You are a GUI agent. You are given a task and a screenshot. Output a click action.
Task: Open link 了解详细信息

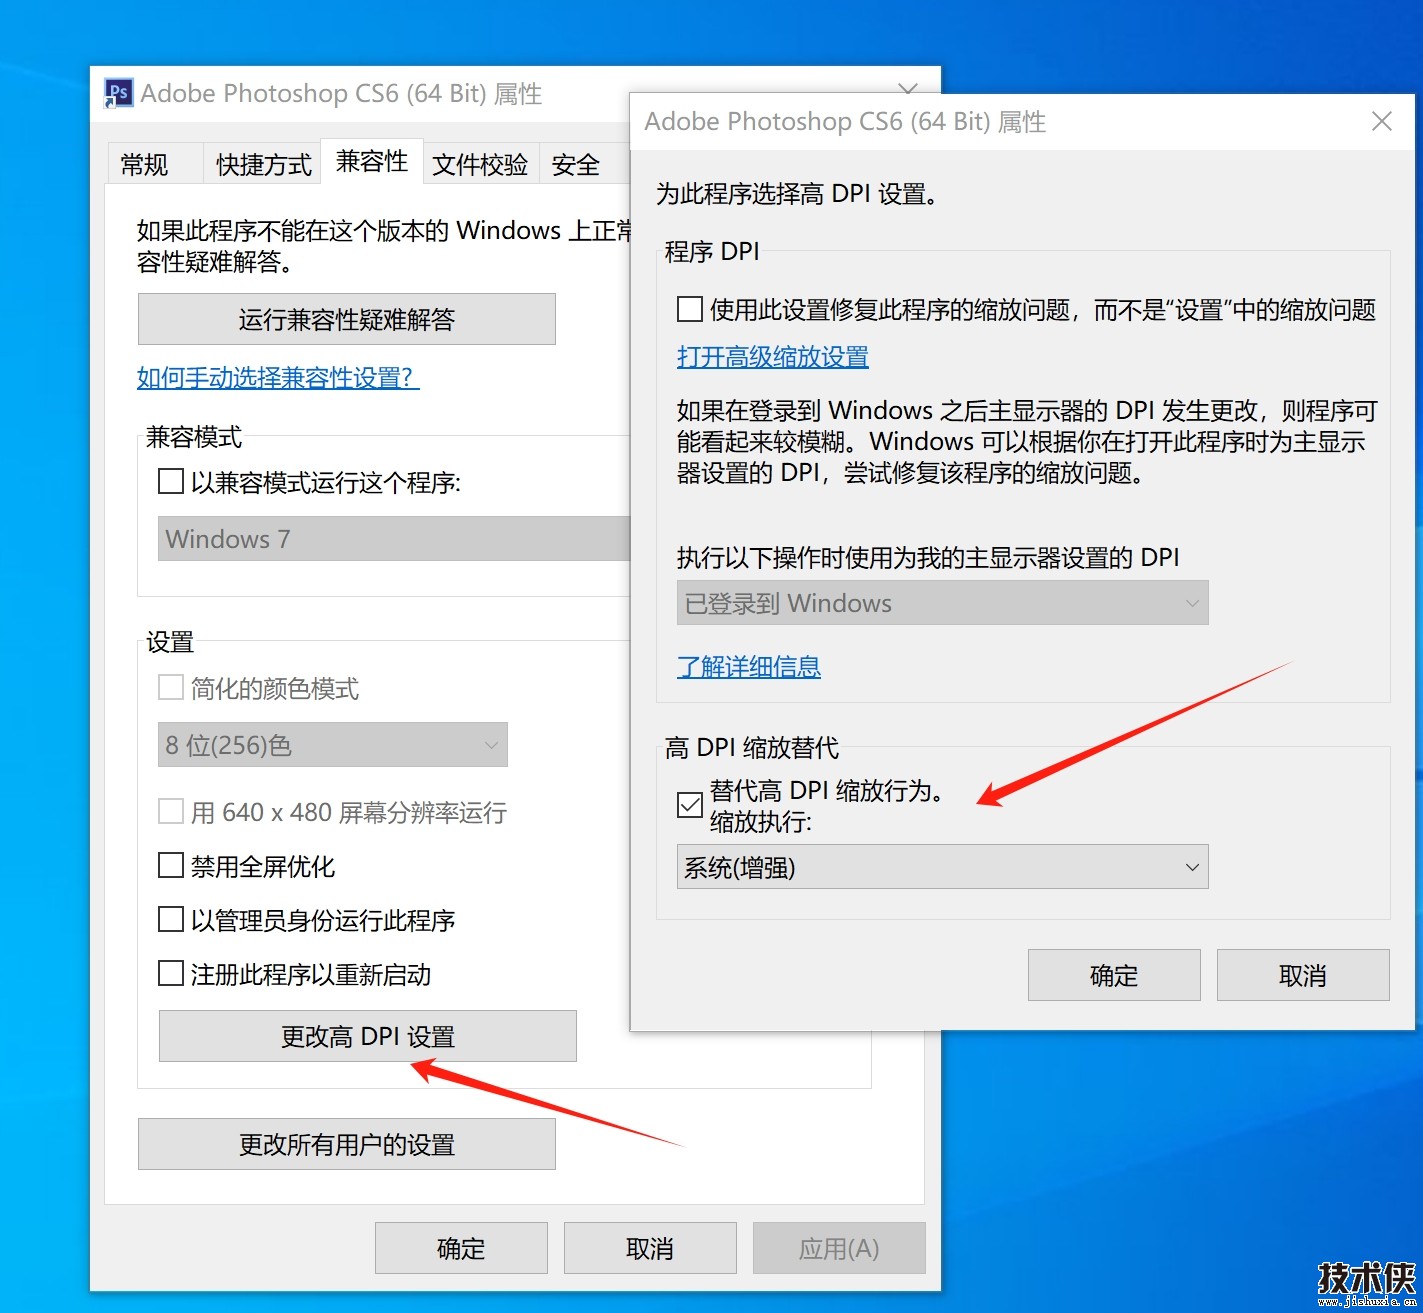(x=749, y=666)
